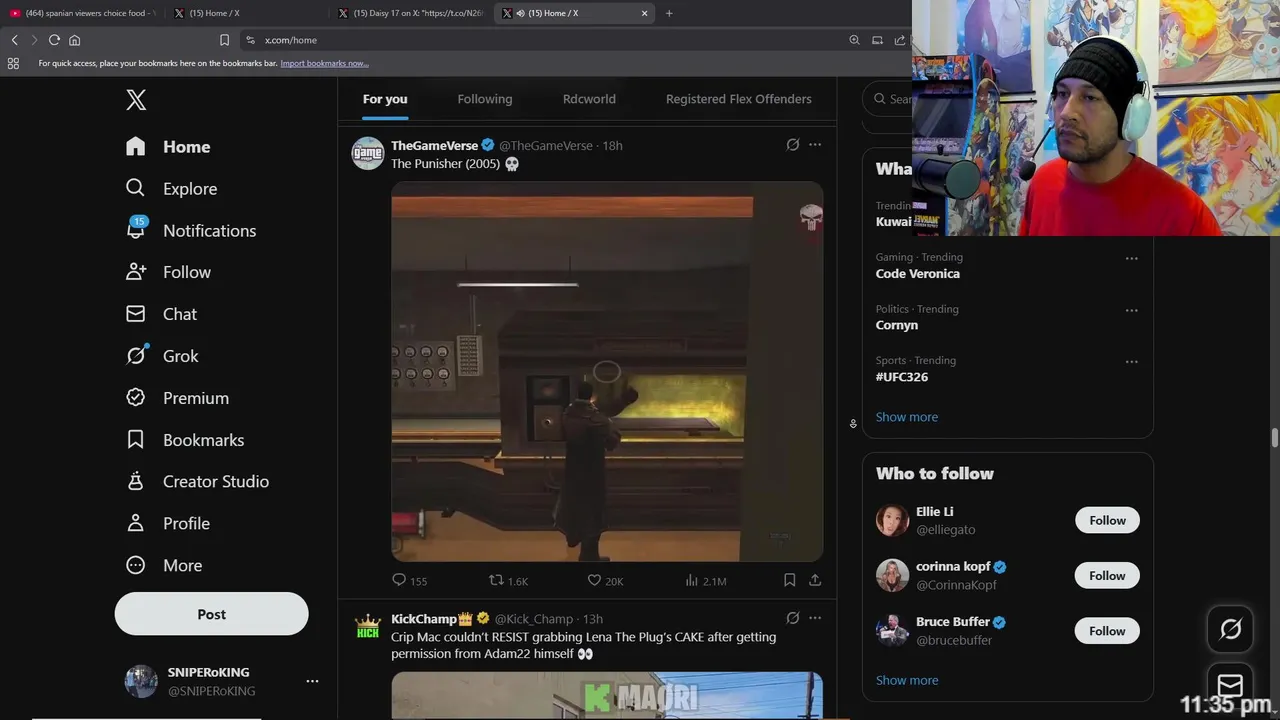Open options for #UFC326 trend
Viewport: 1280px width, 720px height.
pyautogui.click(x=1132, y=362)
